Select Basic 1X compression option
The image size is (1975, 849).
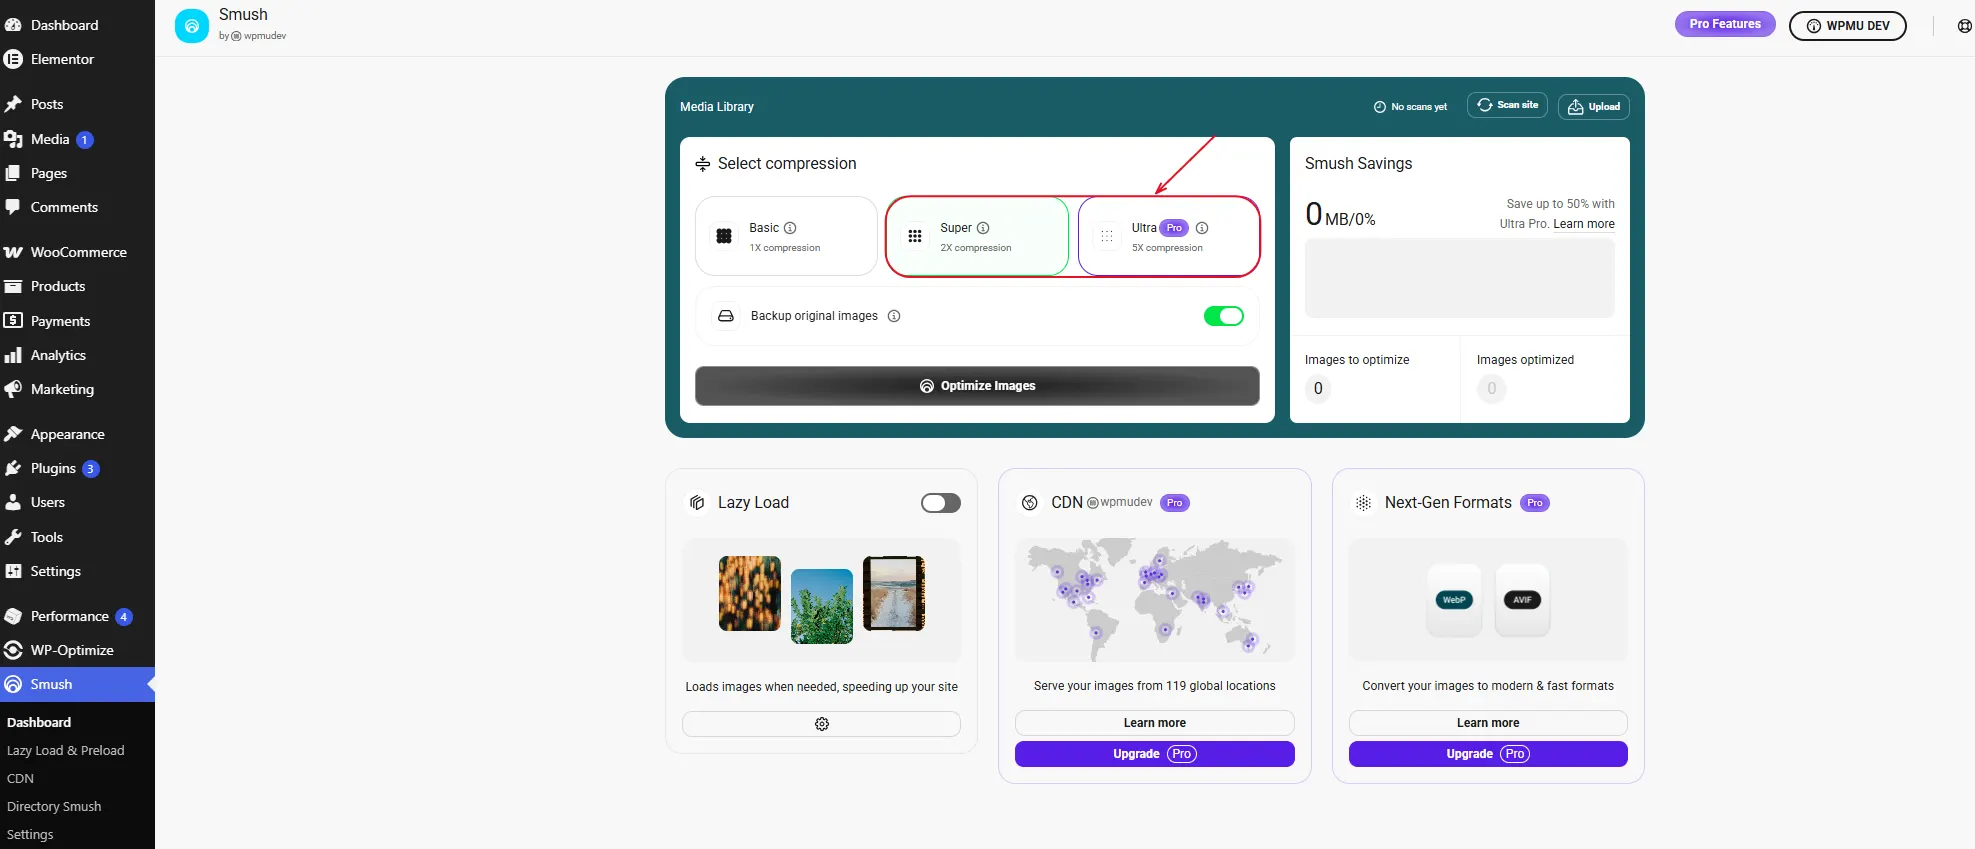click(x=786, y=236)
